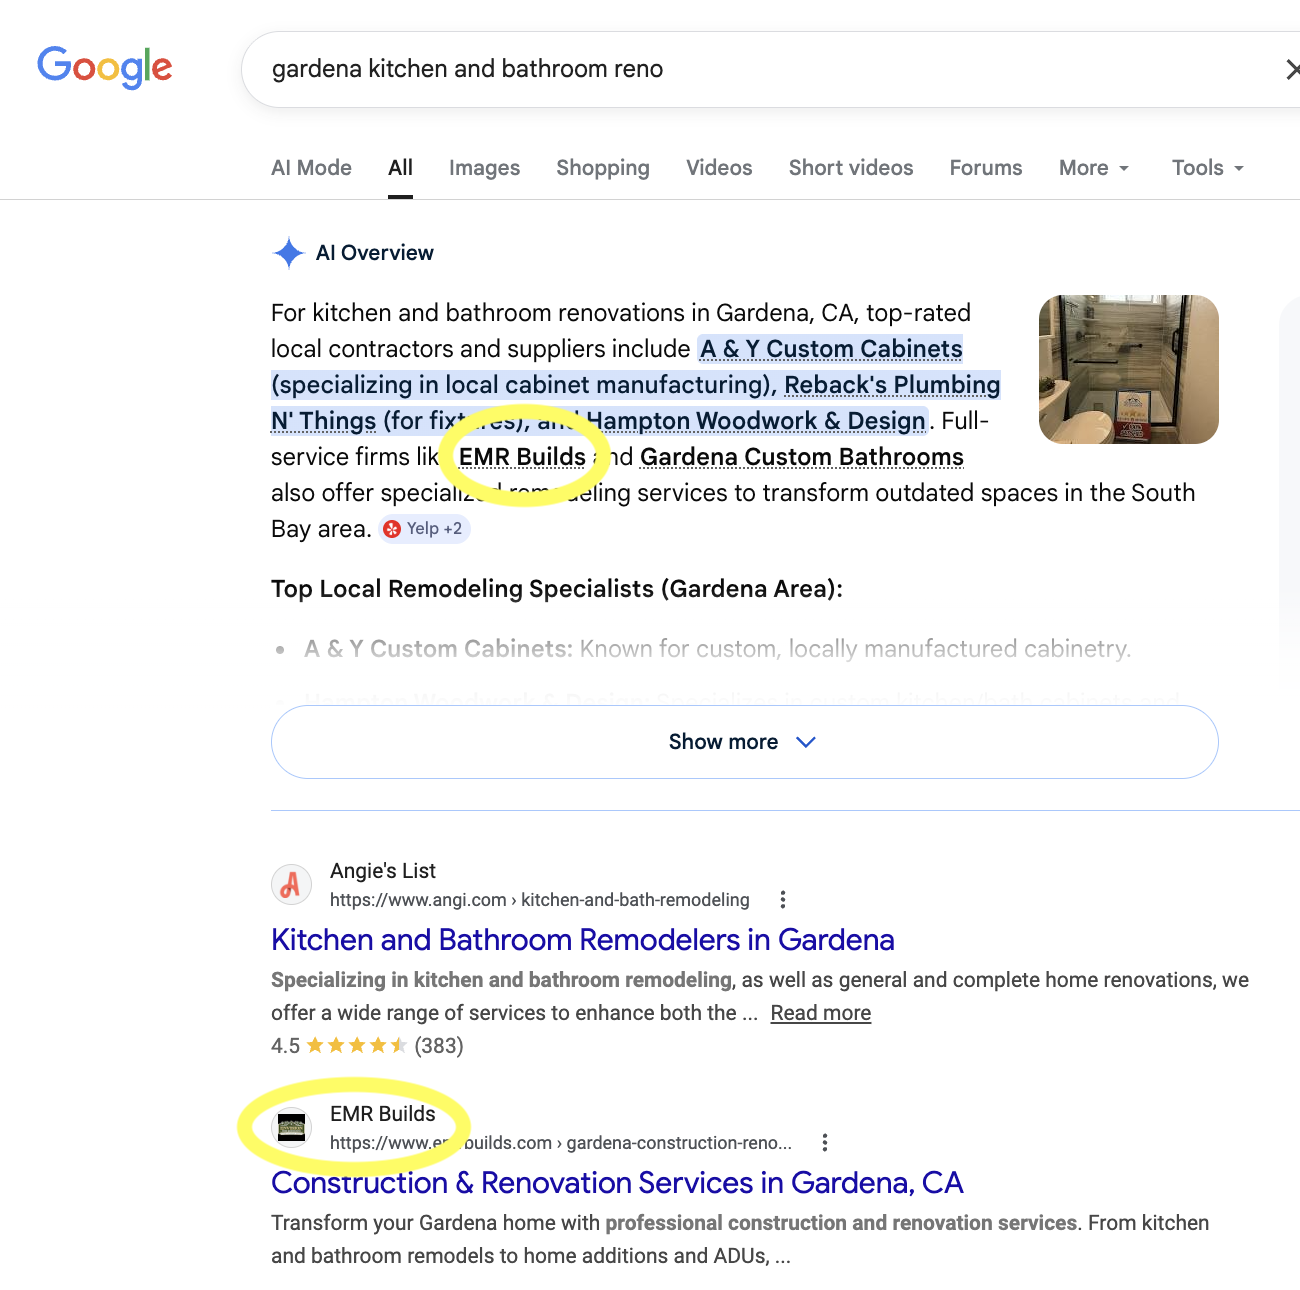Viewport: 1300px width, 1290px height.
Task: Click the Top Local Remodeling Specialists heading
Action: click(557, 589)
